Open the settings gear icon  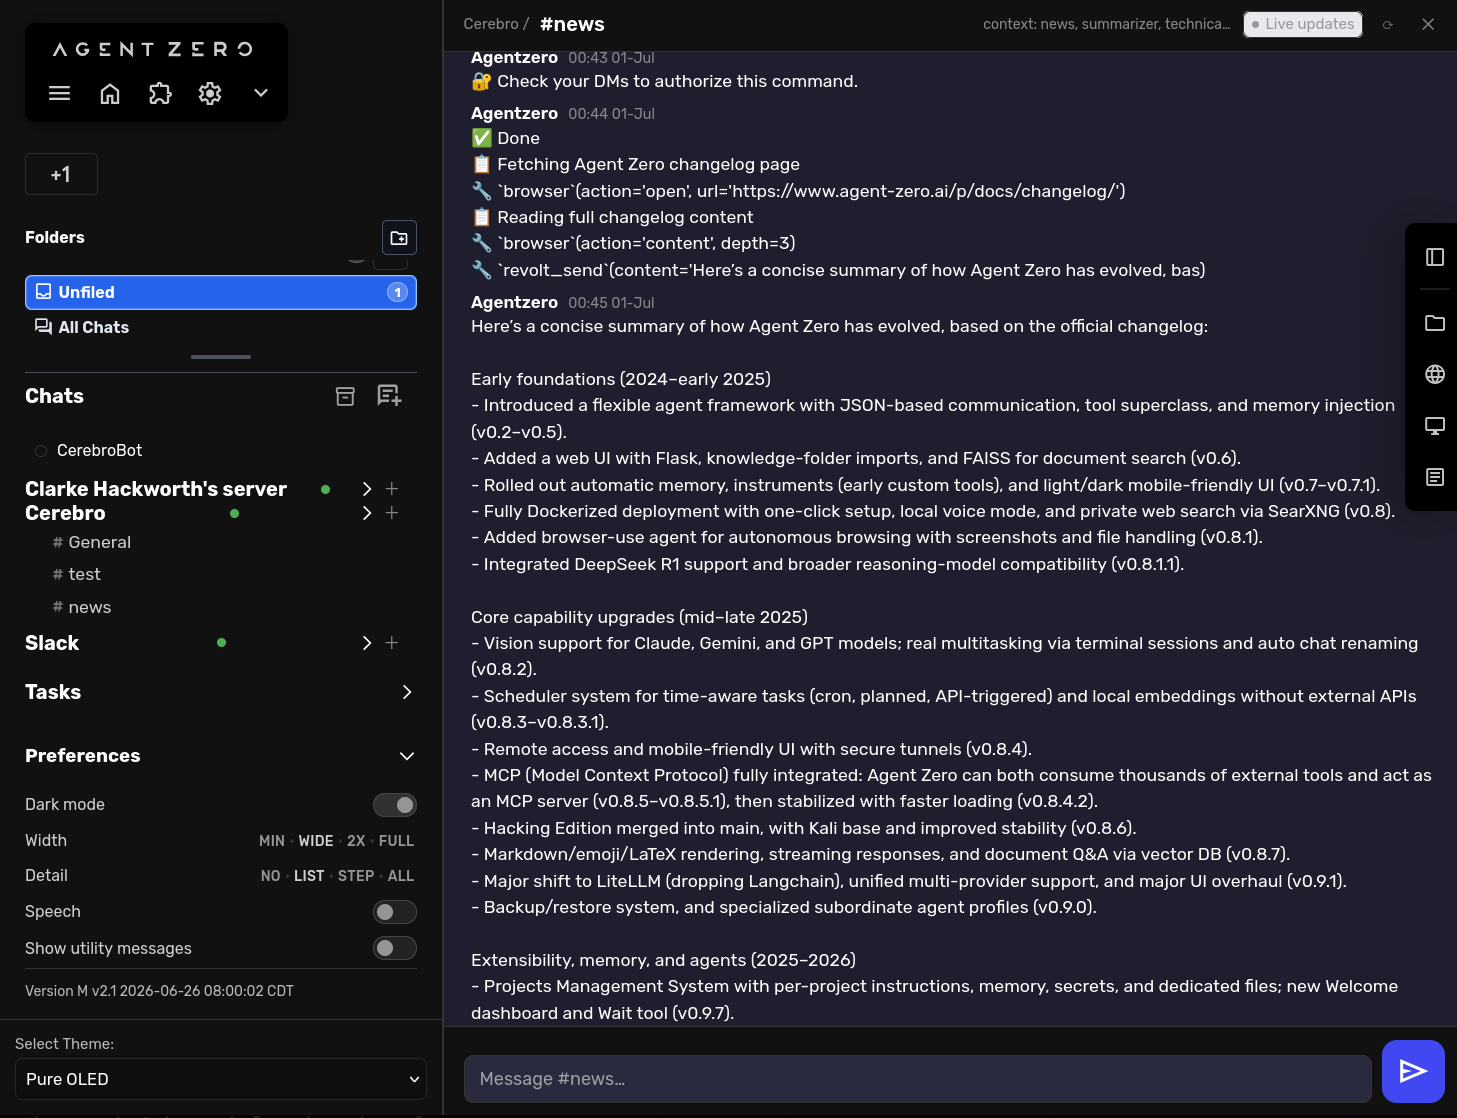coord(210,93)
